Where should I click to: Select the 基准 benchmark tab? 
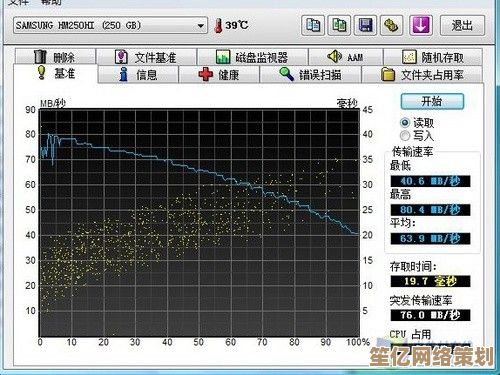[x=56, y=73]
